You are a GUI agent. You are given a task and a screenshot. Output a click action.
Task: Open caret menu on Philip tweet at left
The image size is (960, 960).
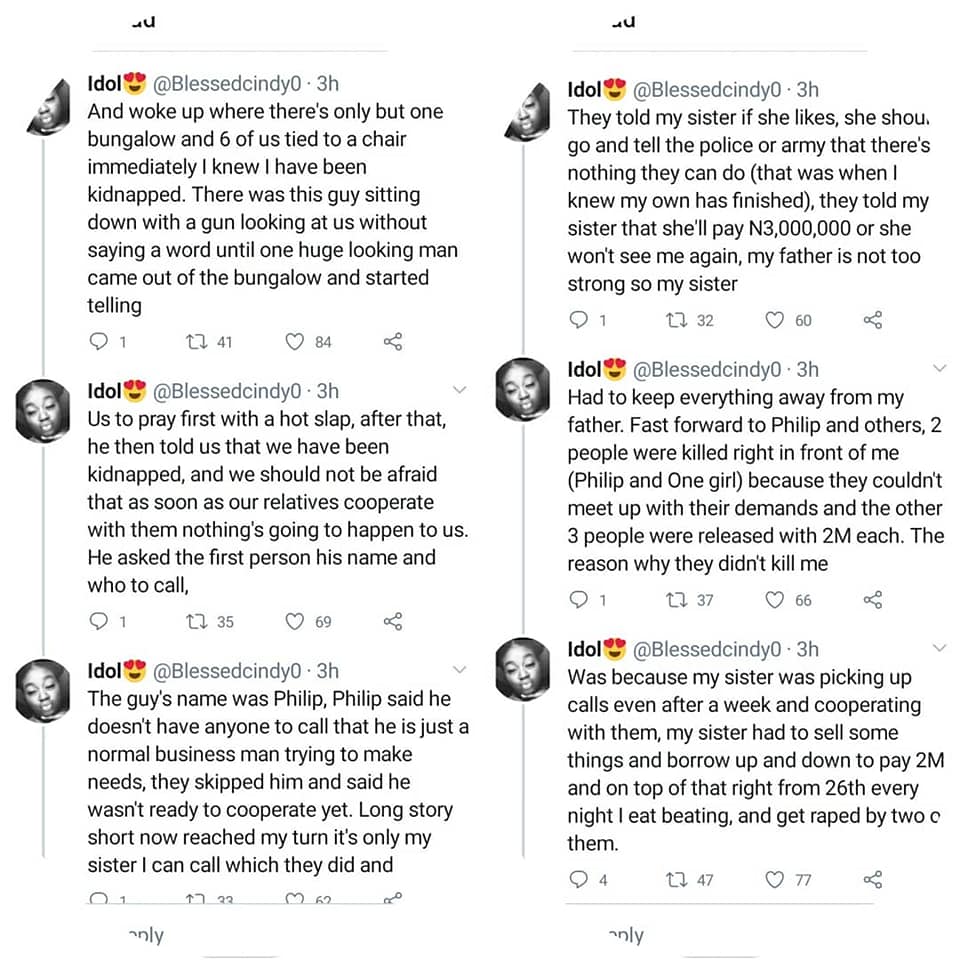tap(460, 669)
